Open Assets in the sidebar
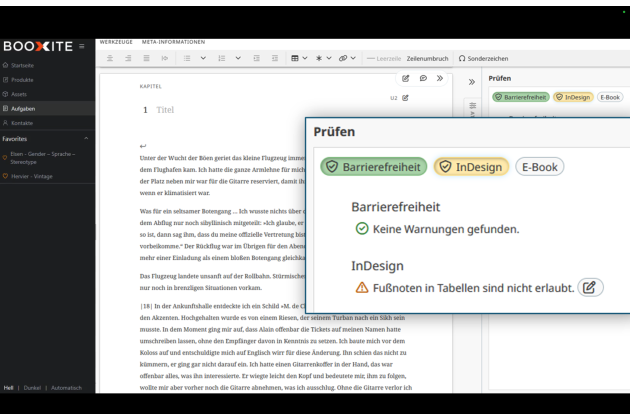The height and width of the screenshot is (420, 630). click(47, 94)
